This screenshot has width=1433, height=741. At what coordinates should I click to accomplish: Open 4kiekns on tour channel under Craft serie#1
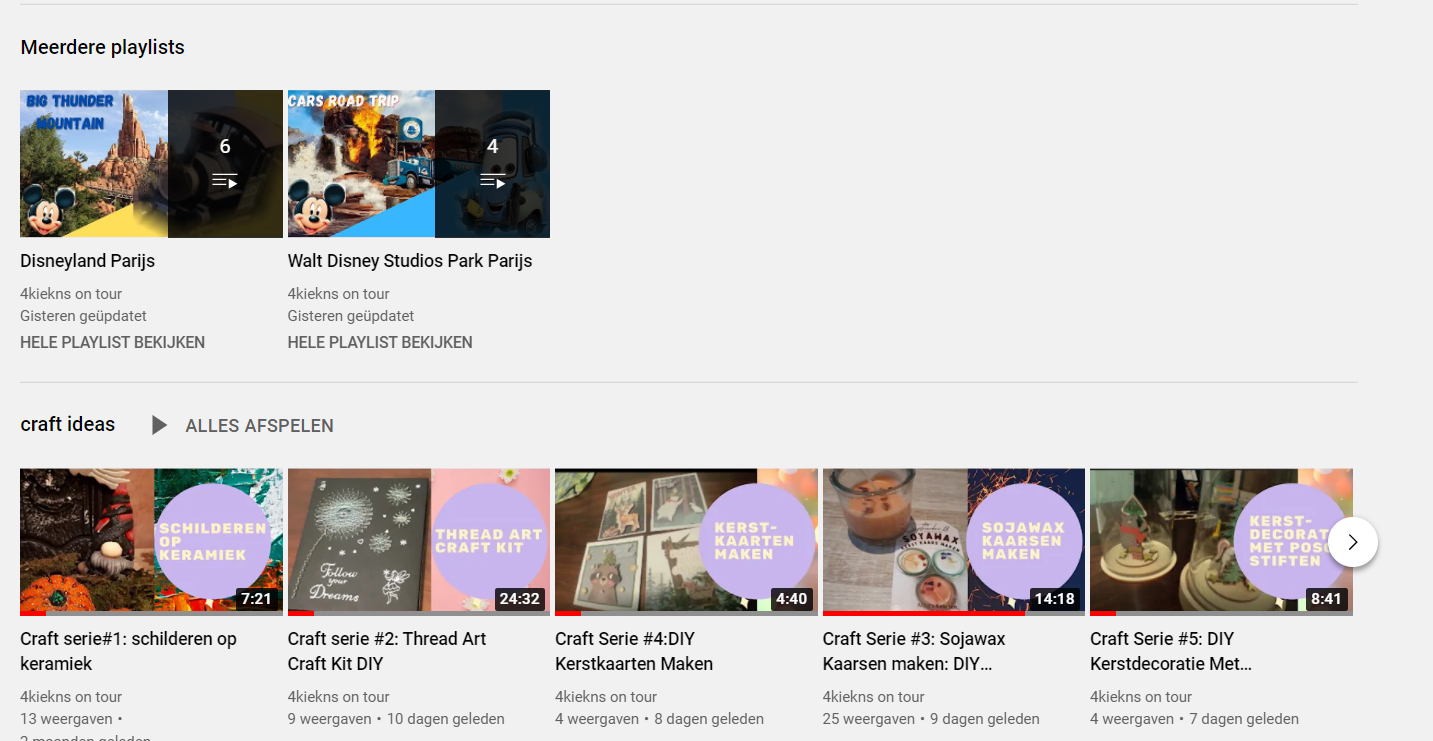71,697
